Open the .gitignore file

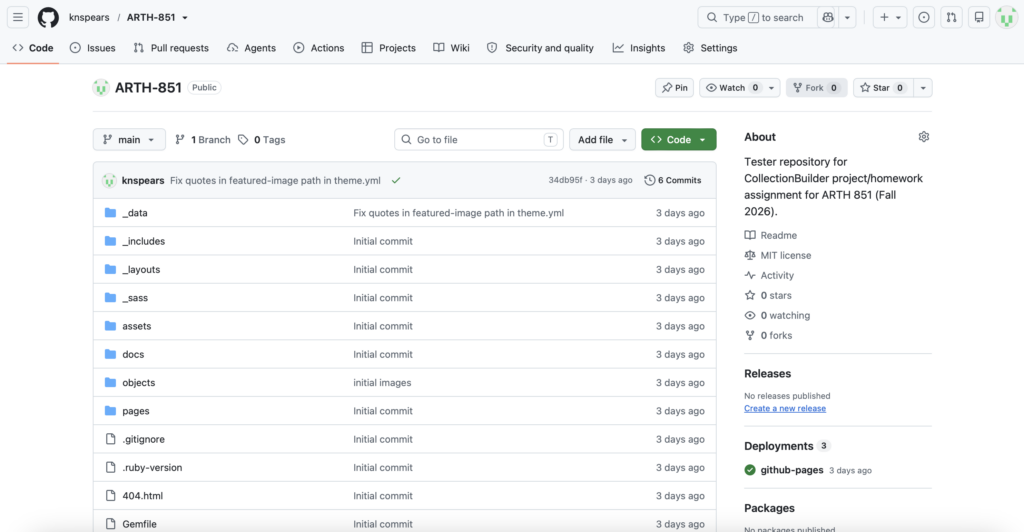[143, 439]
